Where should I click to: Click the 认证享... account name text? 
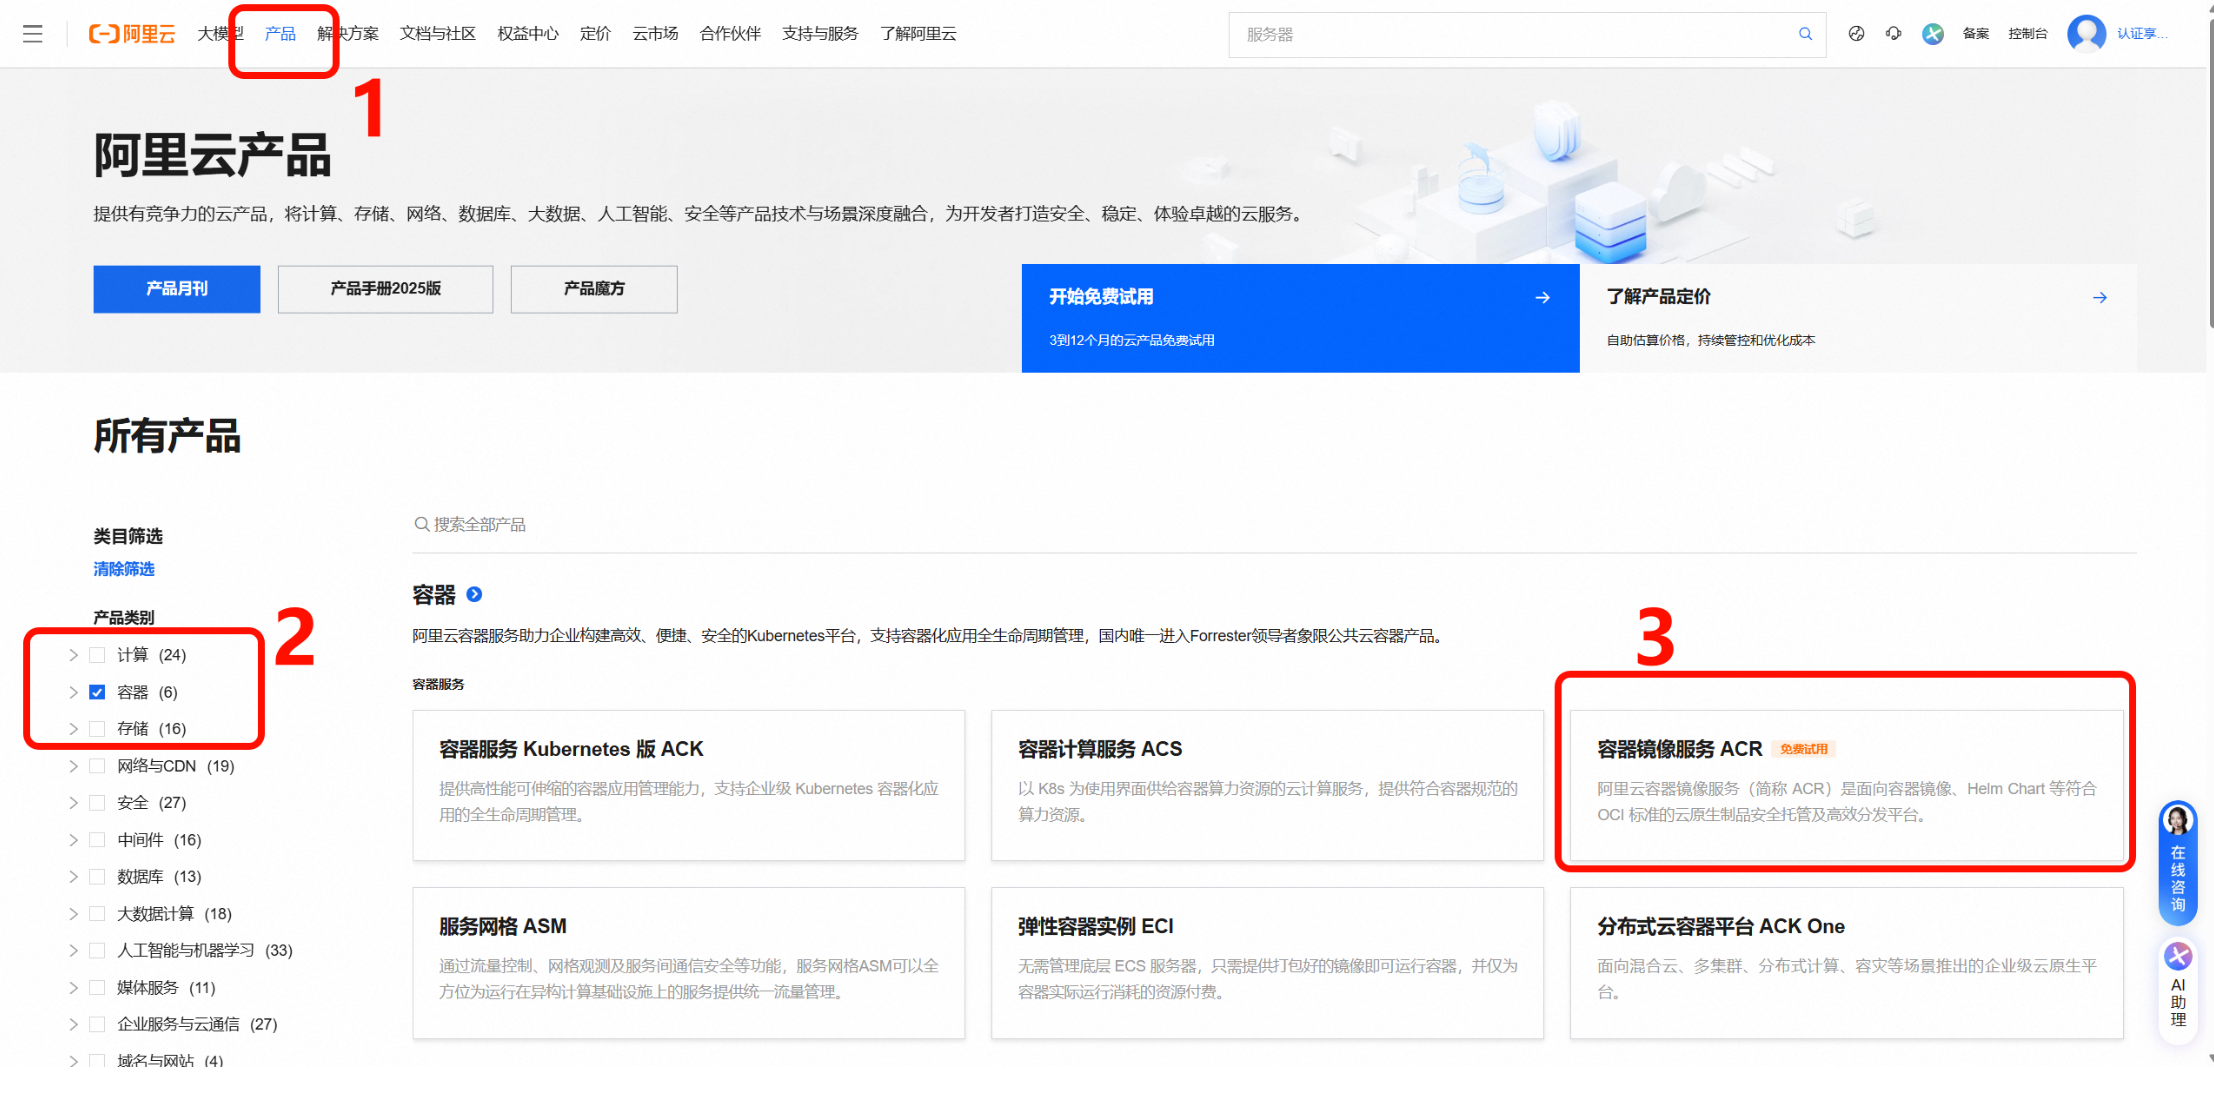click(2142, 34)
